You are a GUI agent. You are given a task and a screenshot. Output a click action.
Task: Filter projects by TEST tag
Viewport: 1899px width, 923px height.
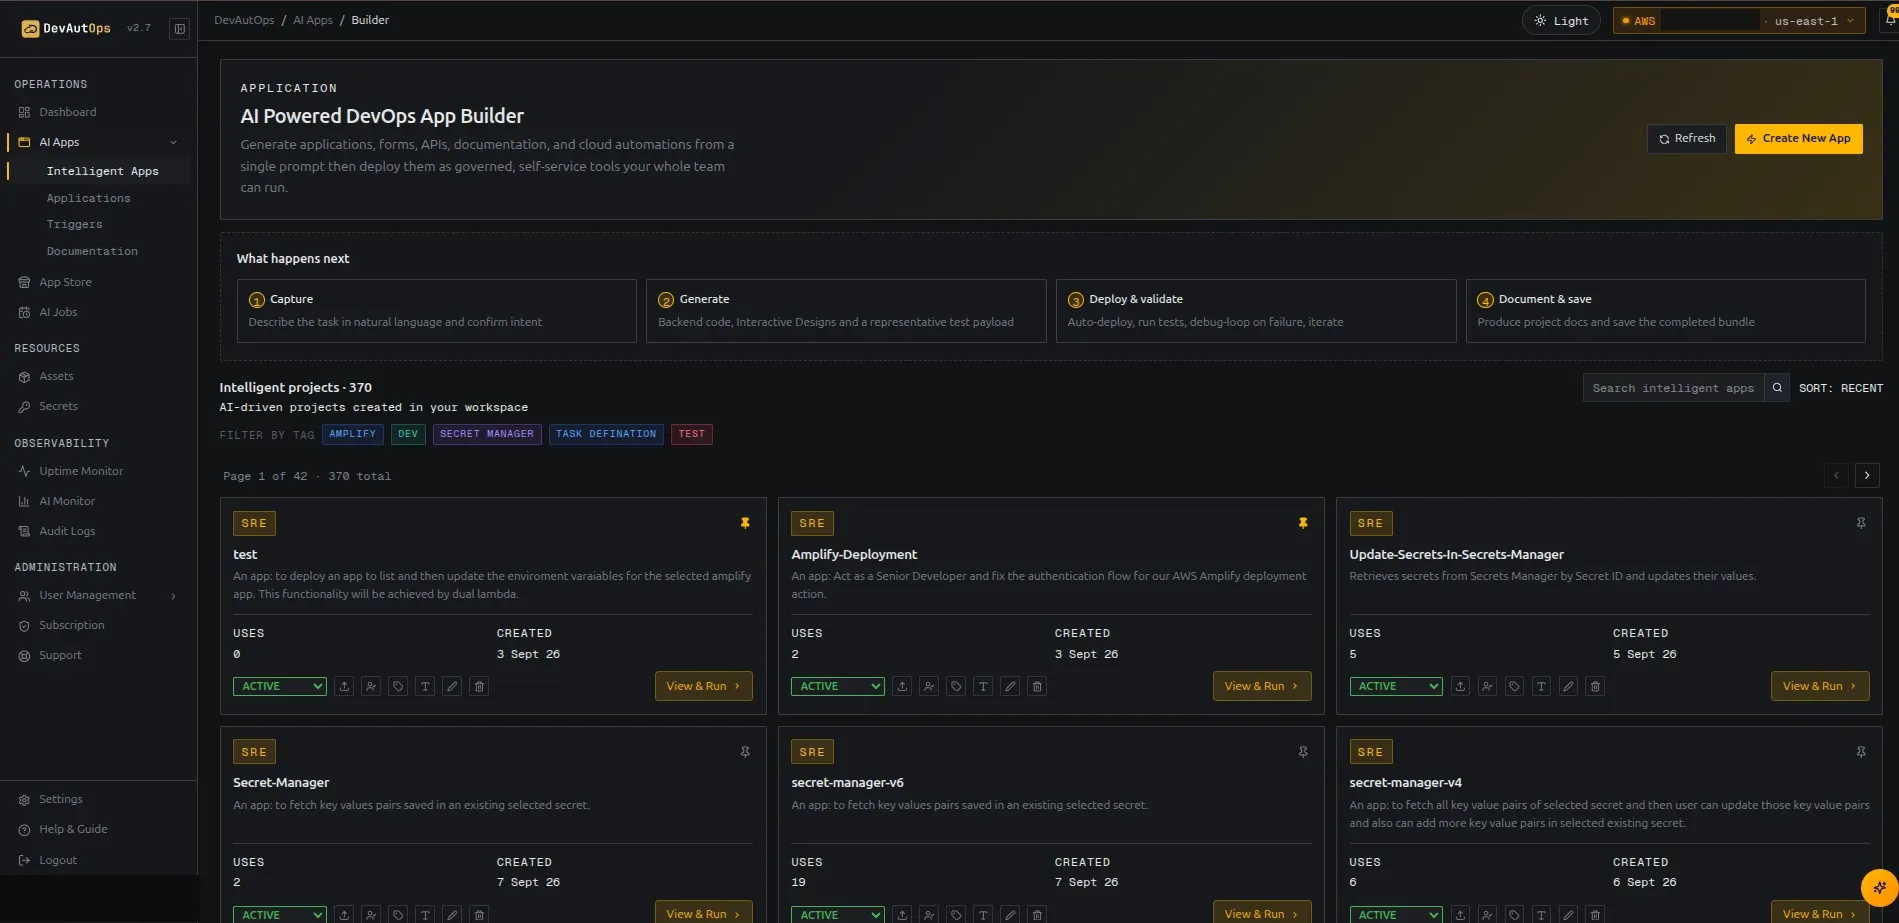692,434
